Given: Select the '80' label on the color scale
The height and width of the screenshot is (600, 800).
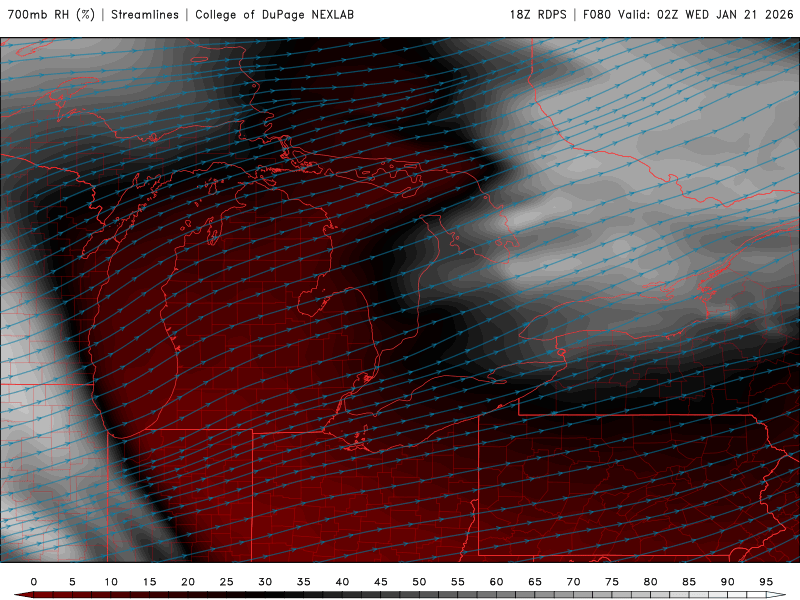Looking at the screenshot, I should coord(651,582).
